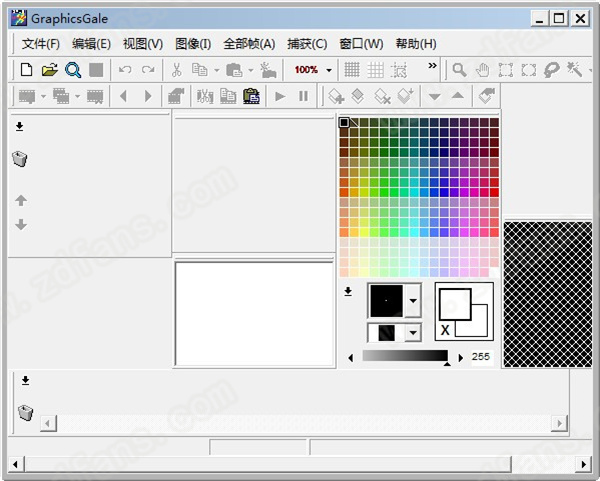Select the pure red palette swatch

coord(494,192)
